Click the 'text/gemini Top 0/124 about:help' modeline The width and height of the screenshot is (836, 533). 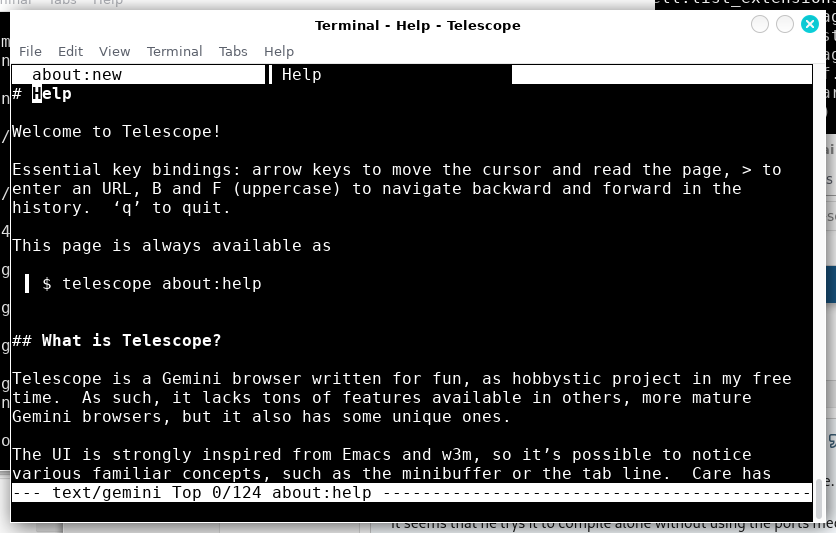(412, 492)
